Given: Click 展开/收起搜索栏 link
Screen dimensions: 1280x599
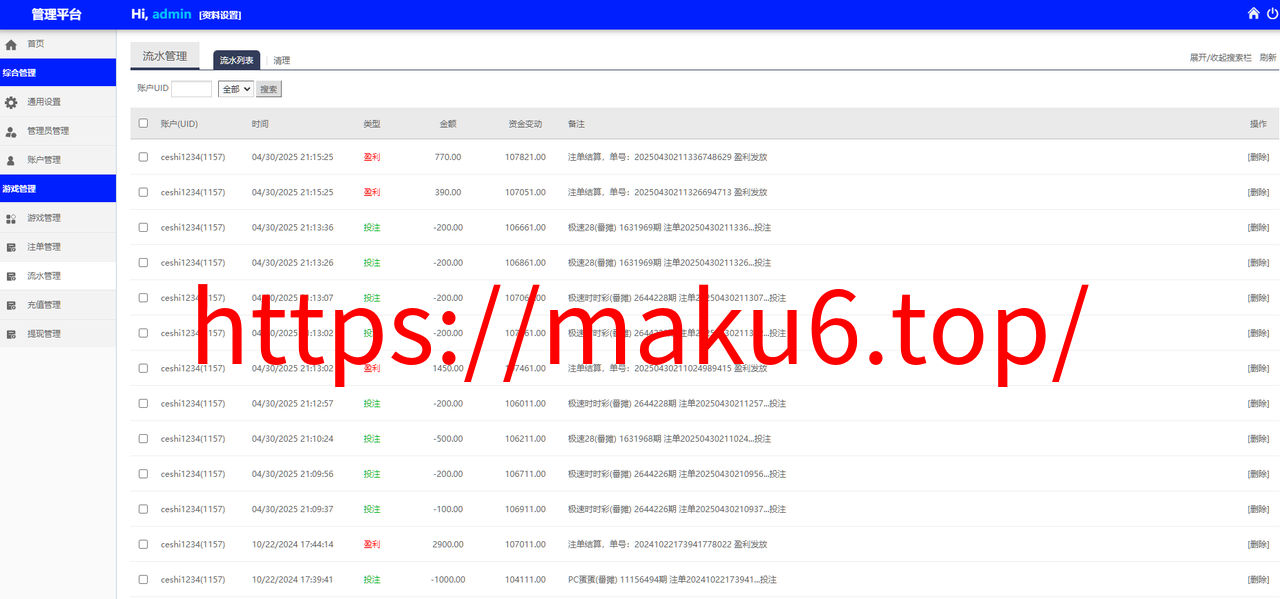Looking at the screenshot, I should coord(1220,58).
